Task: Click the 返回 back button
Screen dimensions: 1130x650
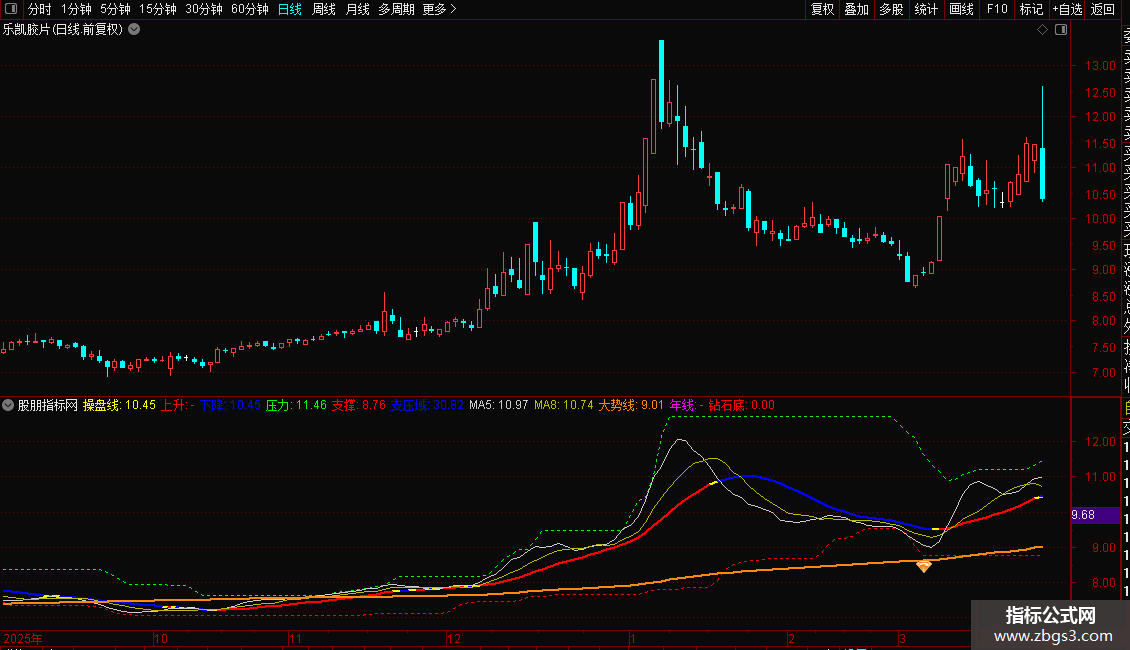Action: (1103, 9)
